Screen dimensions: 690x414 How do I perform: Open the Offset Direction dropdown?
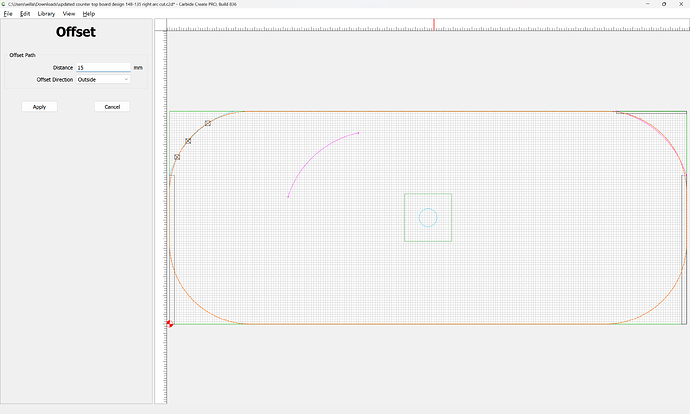pyautogui.click(x=103, y=79)
